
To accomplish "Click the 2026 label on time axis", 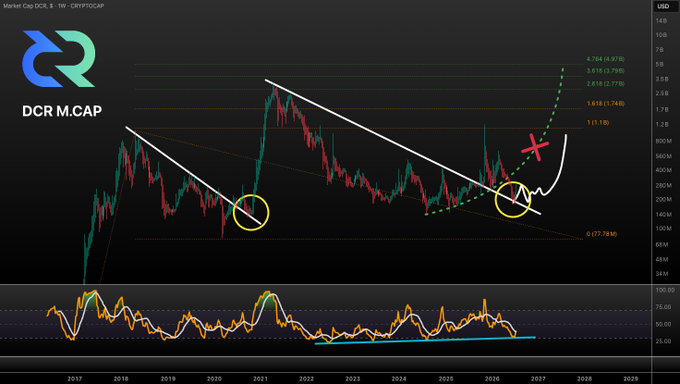I will [492, 379].
